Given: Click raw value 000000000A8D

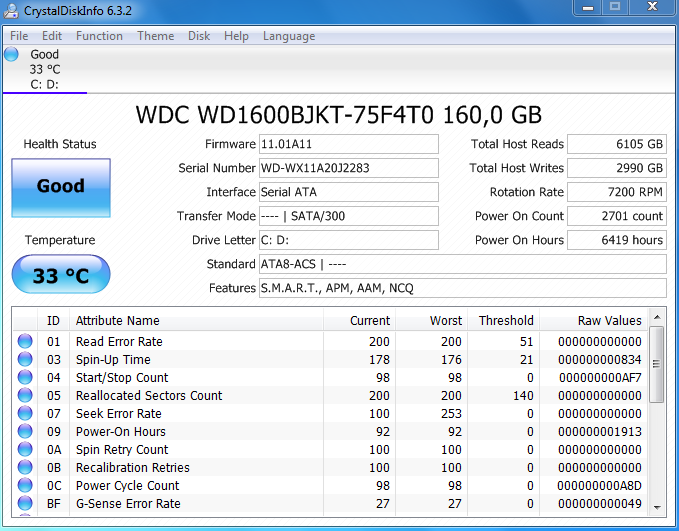Looking at the screenshot, I should tap(599, 486).
